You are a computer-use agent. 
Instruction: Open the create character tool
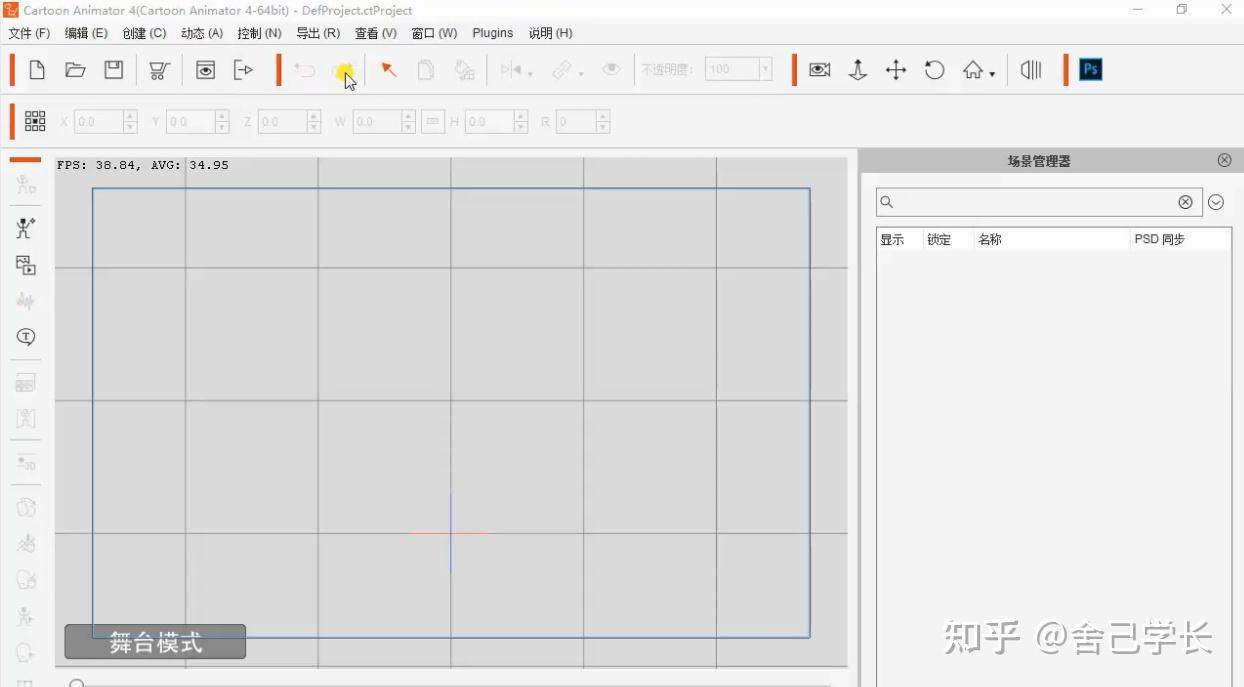pyautogui.click(x=26, y=228)
